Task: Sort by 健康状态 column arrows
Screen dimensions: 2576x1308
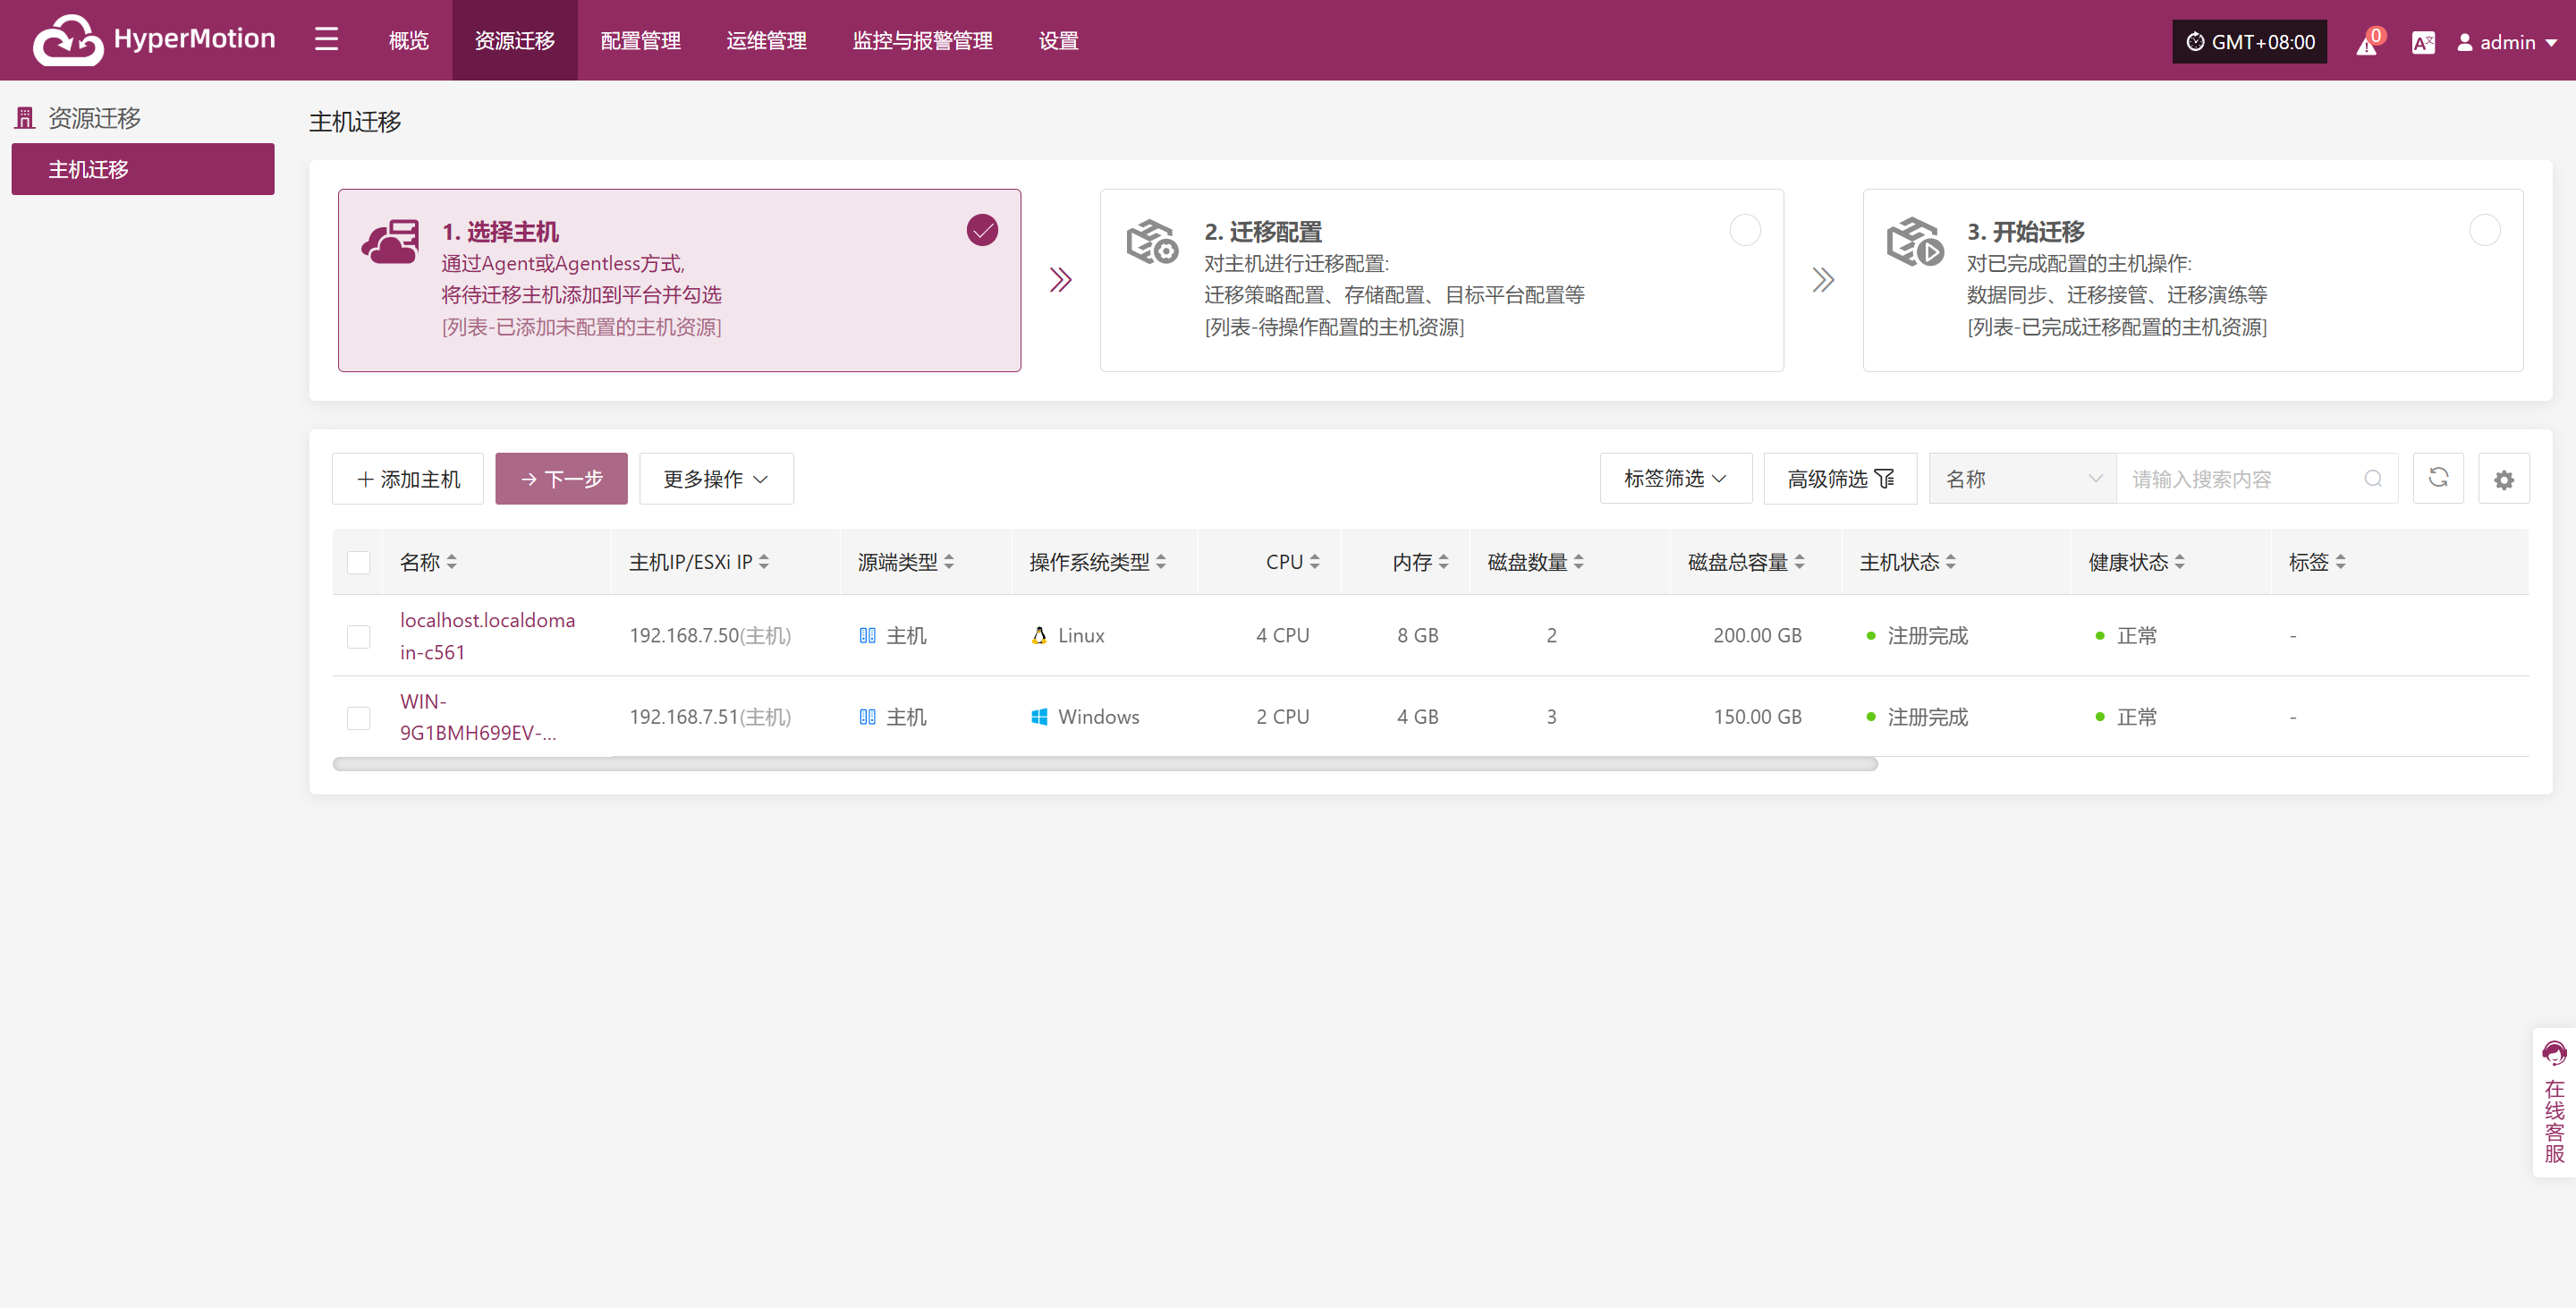Action: 2180,562
